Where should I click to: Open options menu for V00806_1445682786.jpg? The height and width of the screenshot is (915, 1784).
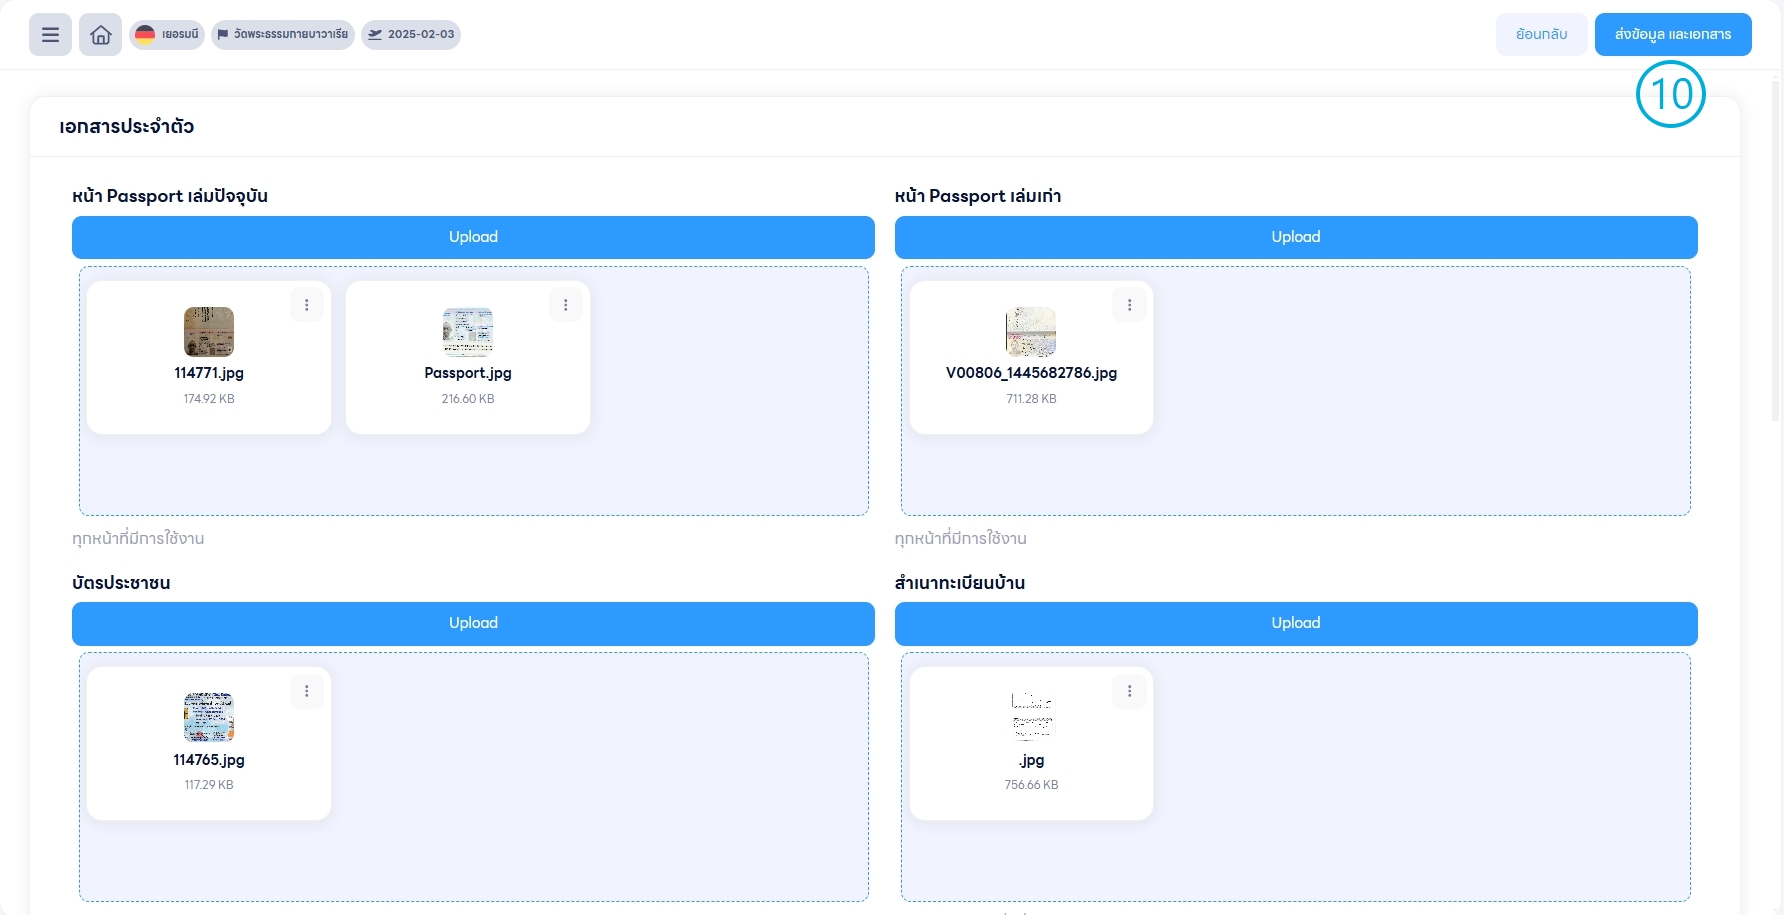coord(1130,305)
